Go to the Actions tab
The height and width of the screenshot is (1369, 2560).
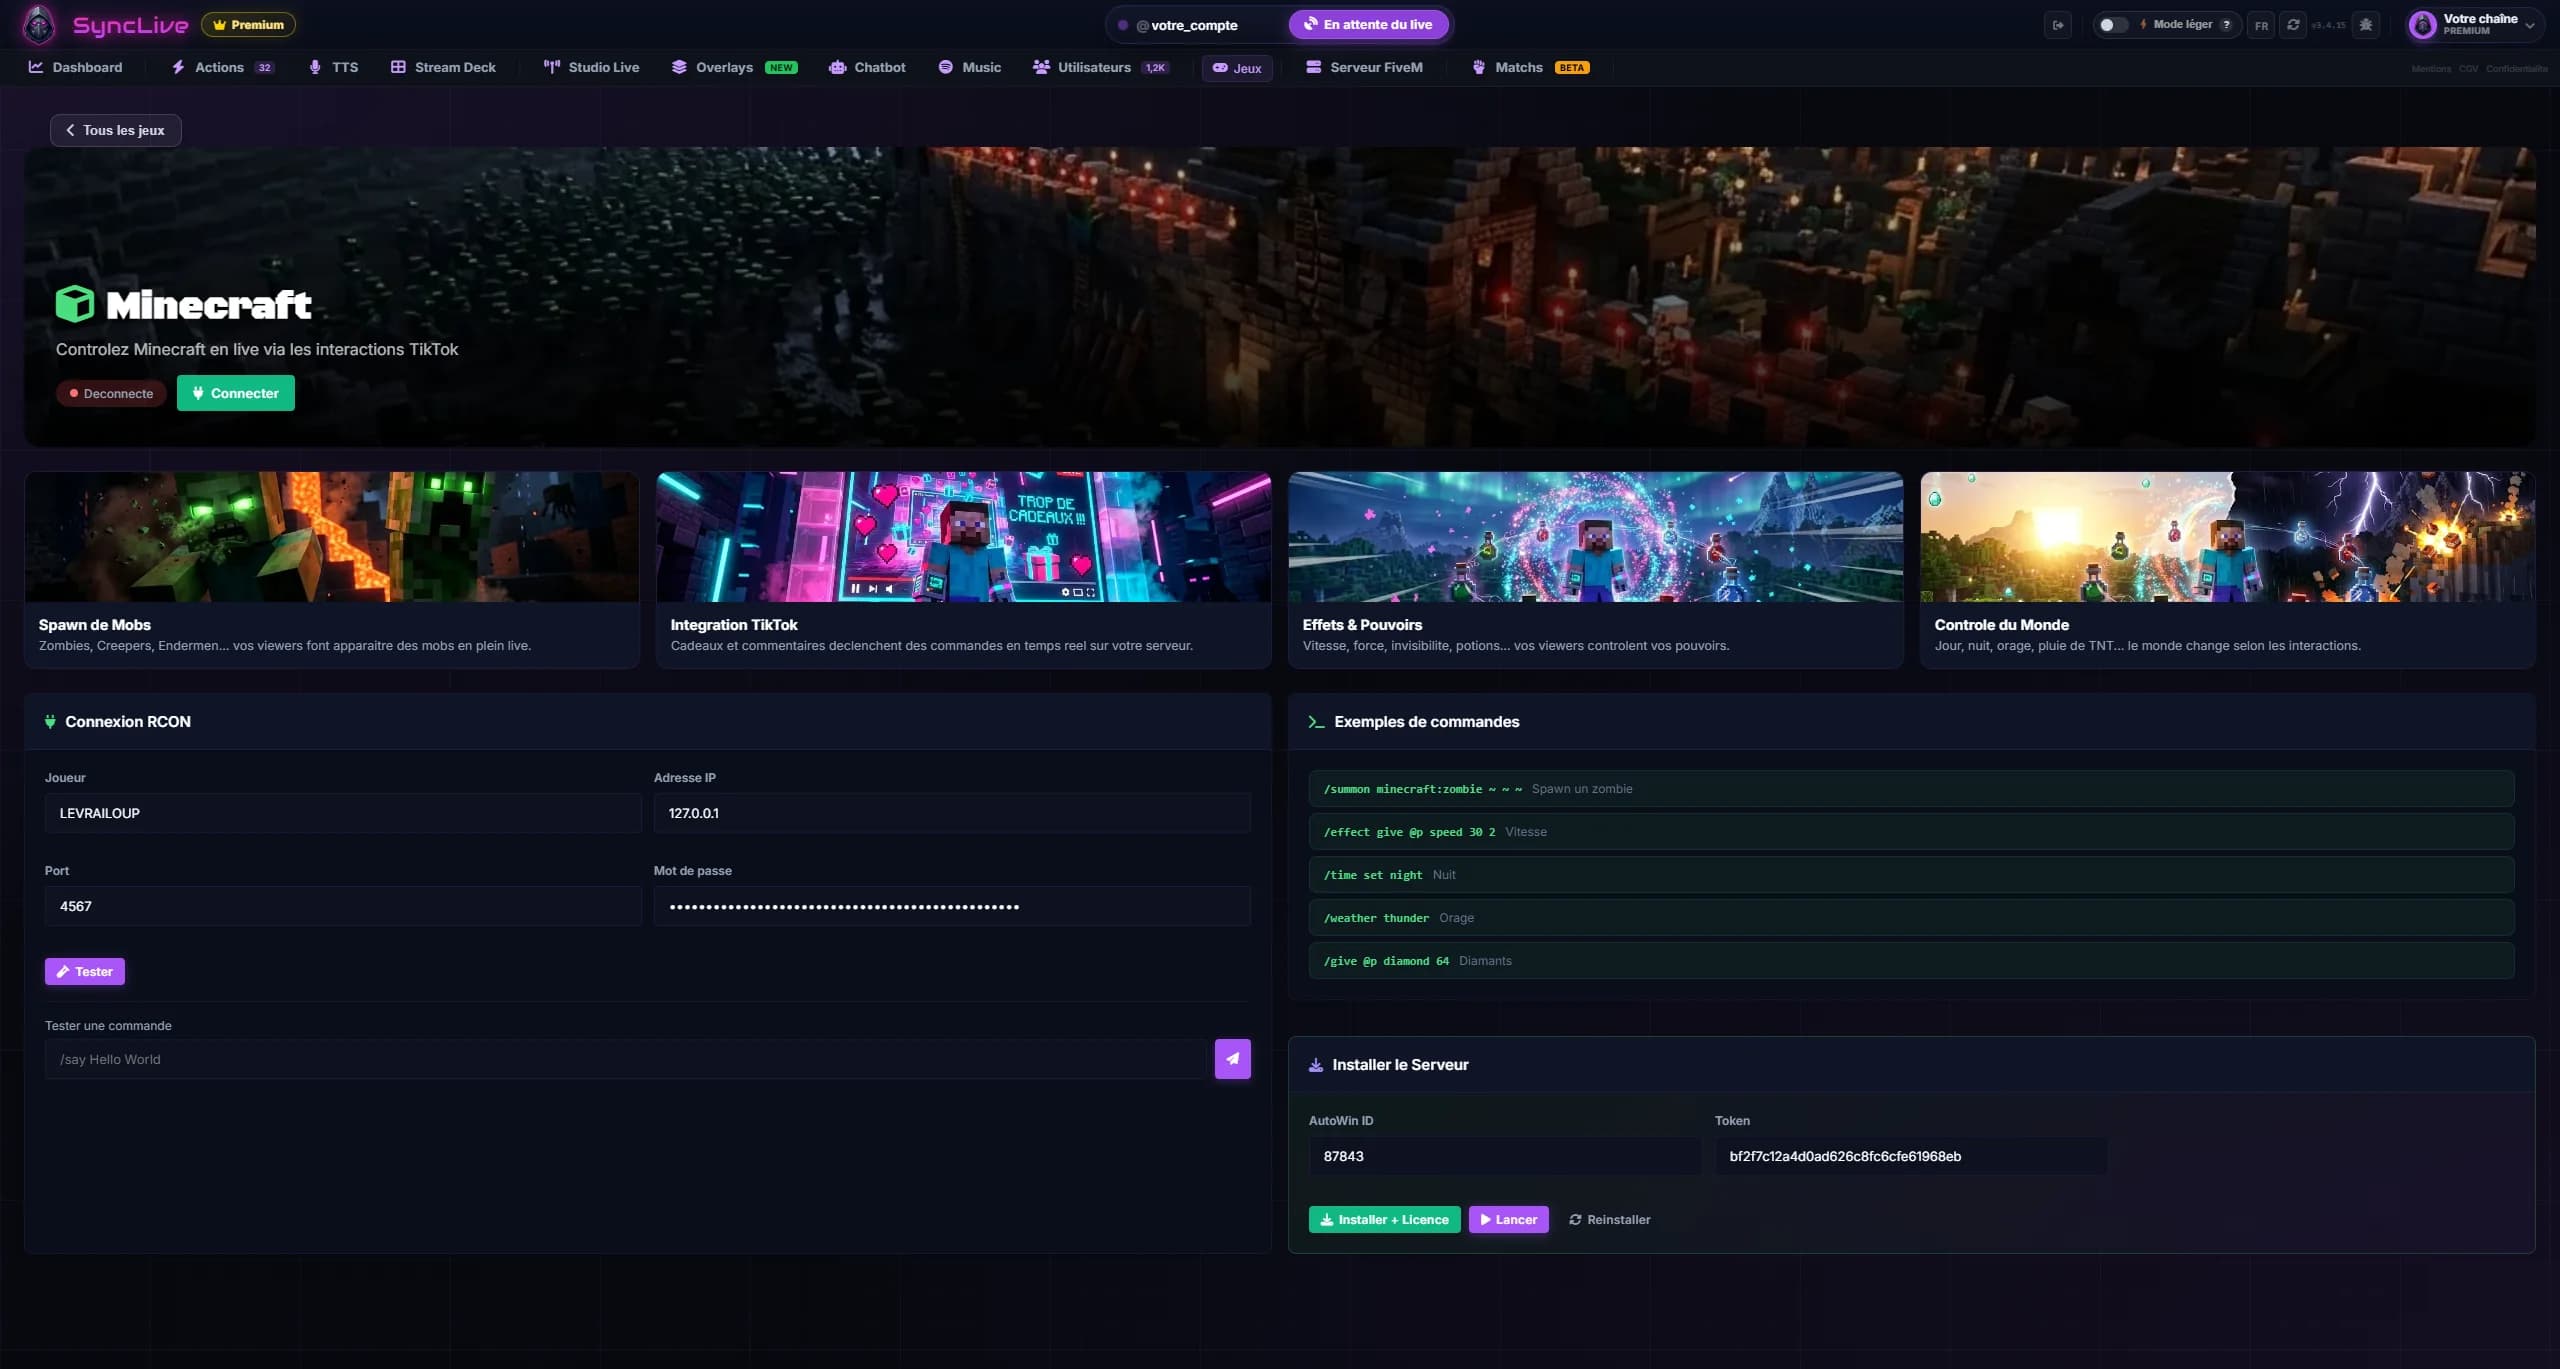click(223, 67)
